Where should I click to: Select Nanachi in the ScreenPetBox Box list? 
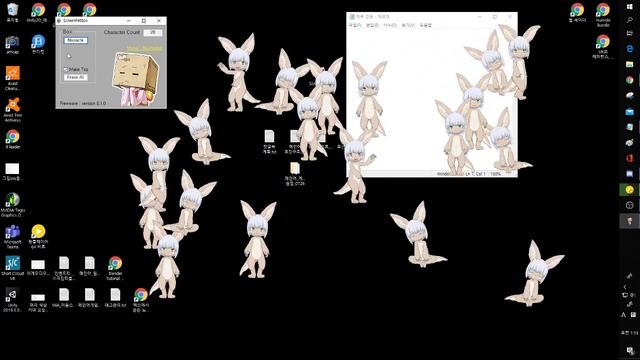pyautogui.click(x=76, y=40)
